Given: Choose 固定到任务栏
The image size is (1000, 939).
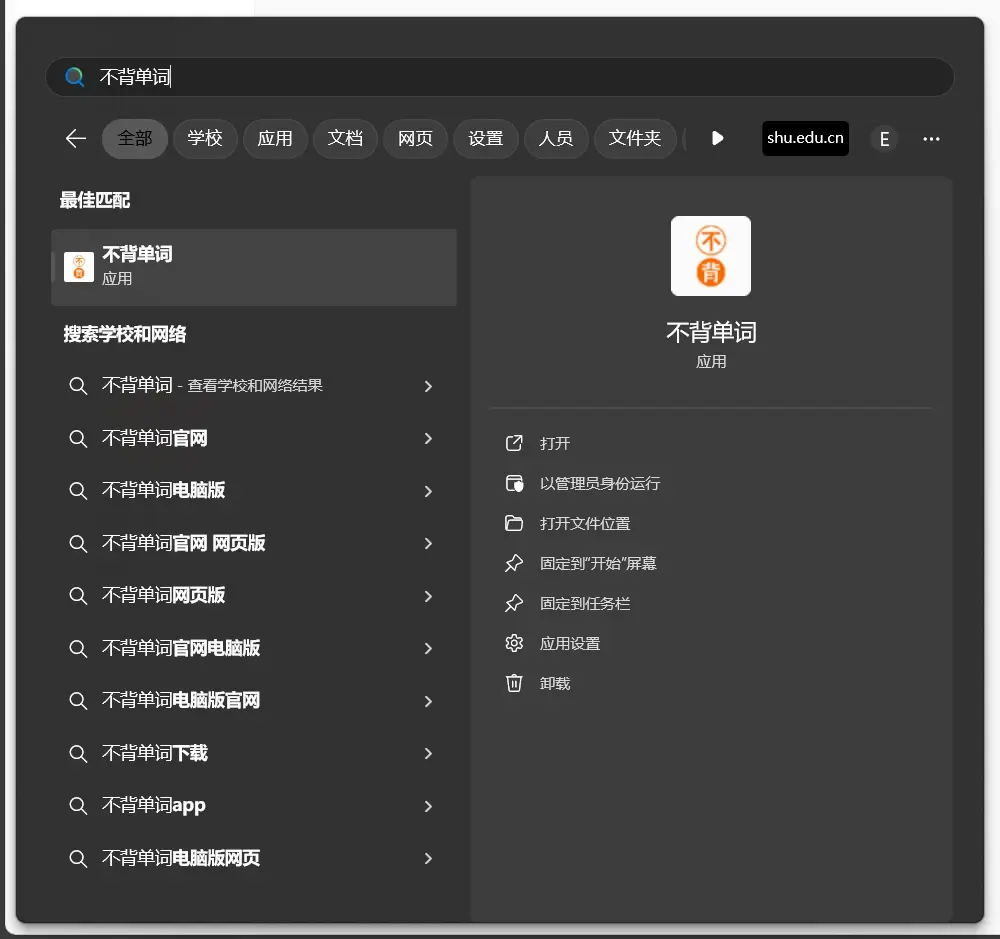Looking at the screenshot, I should click(585, 603).
